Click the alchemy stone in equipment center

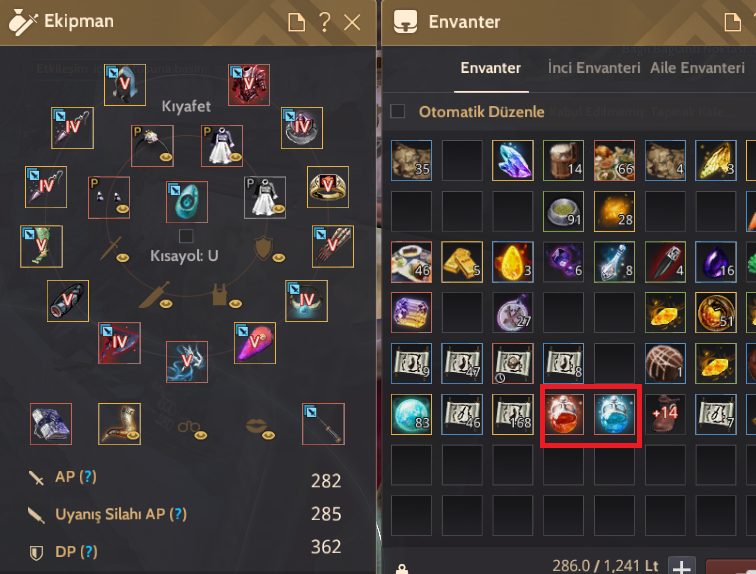(x=187, y=202)
